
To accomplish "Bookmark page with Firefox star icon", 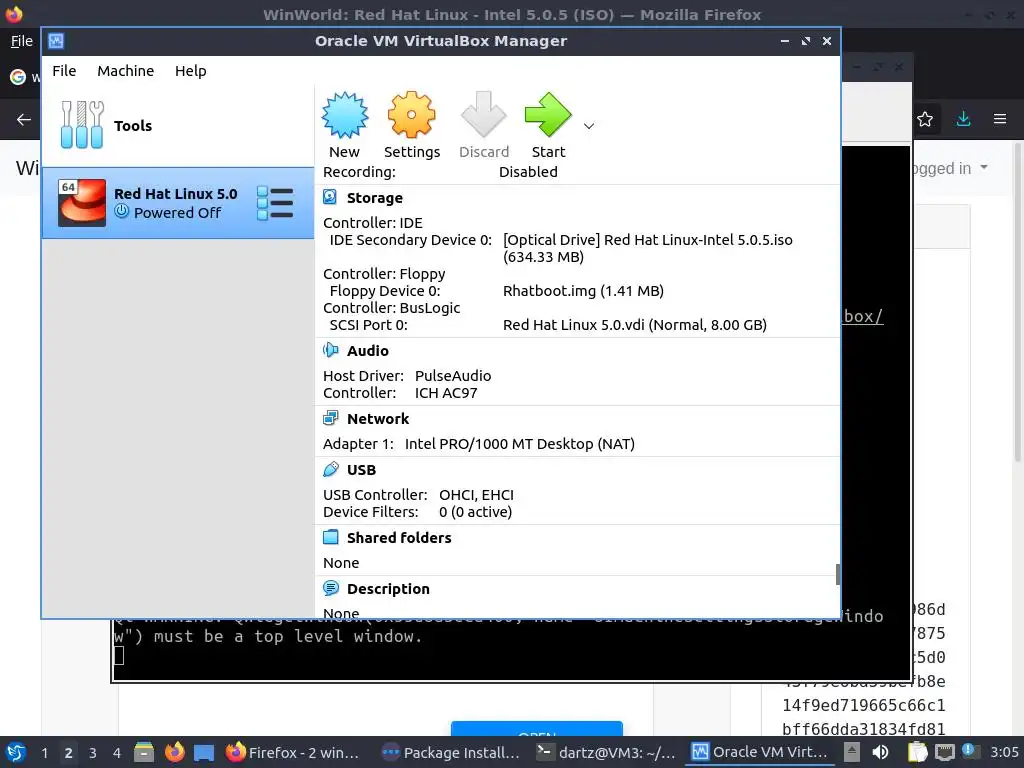I will pos(925,119).
